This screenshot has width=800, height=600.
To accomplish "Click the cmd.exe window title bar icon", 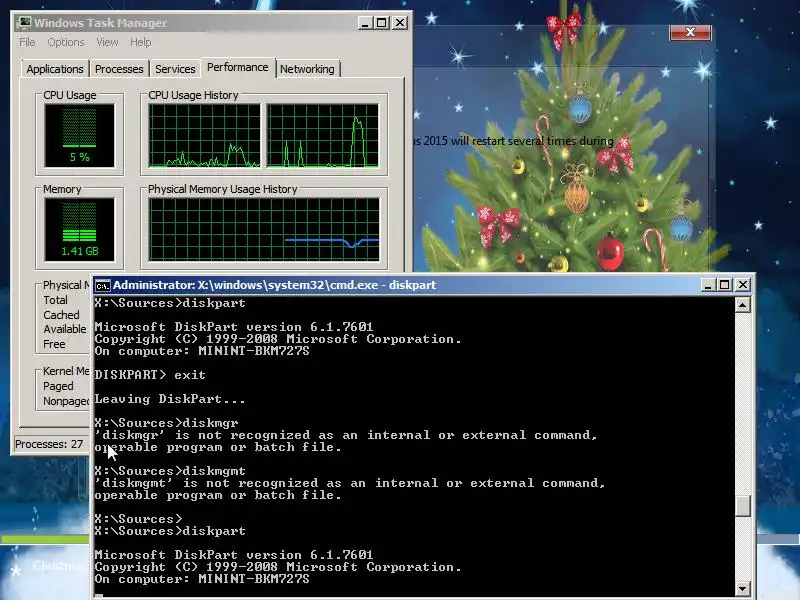I will (x=103, y=285).
